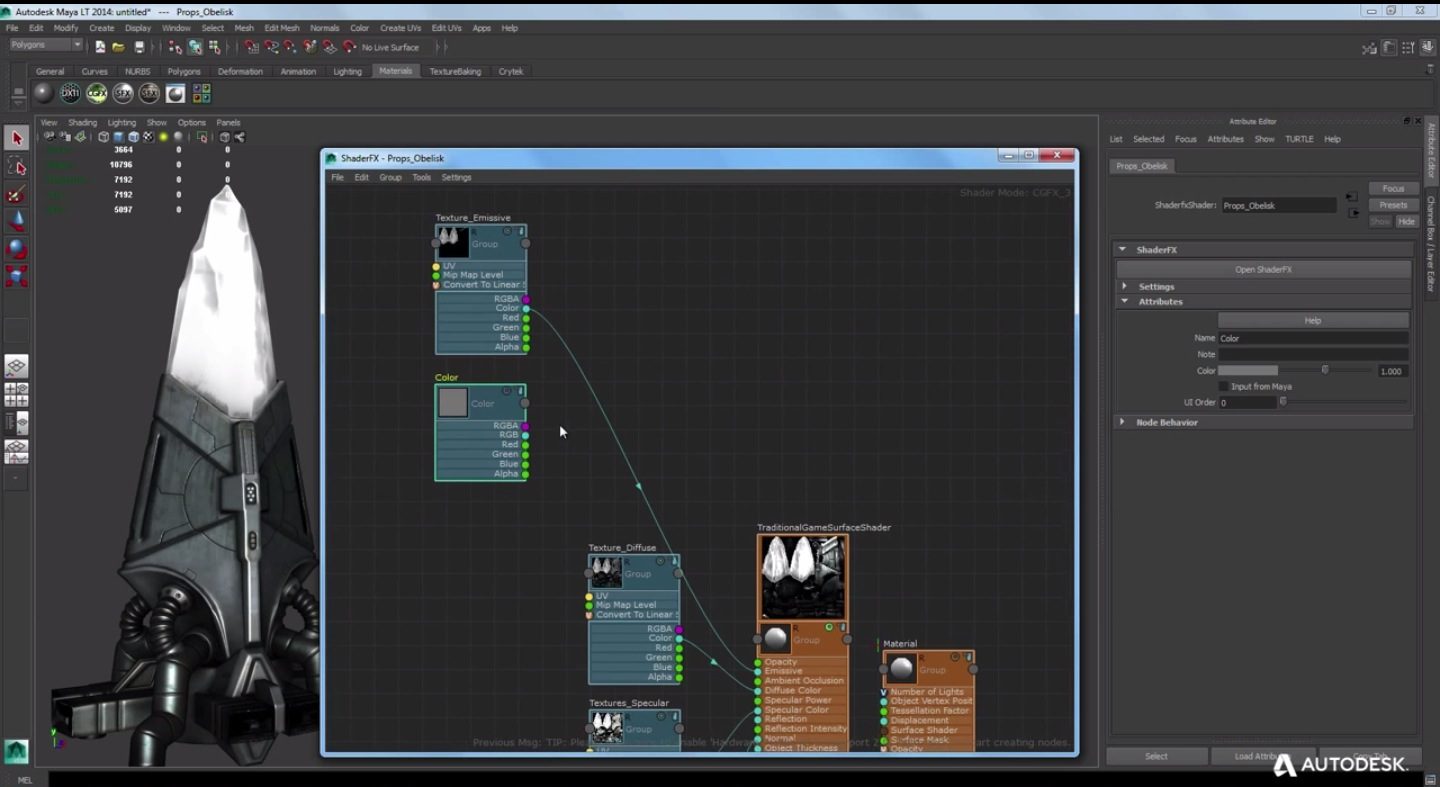
Task: Click the CGFX shader shelf icon
Action: (x=96, y=93)
